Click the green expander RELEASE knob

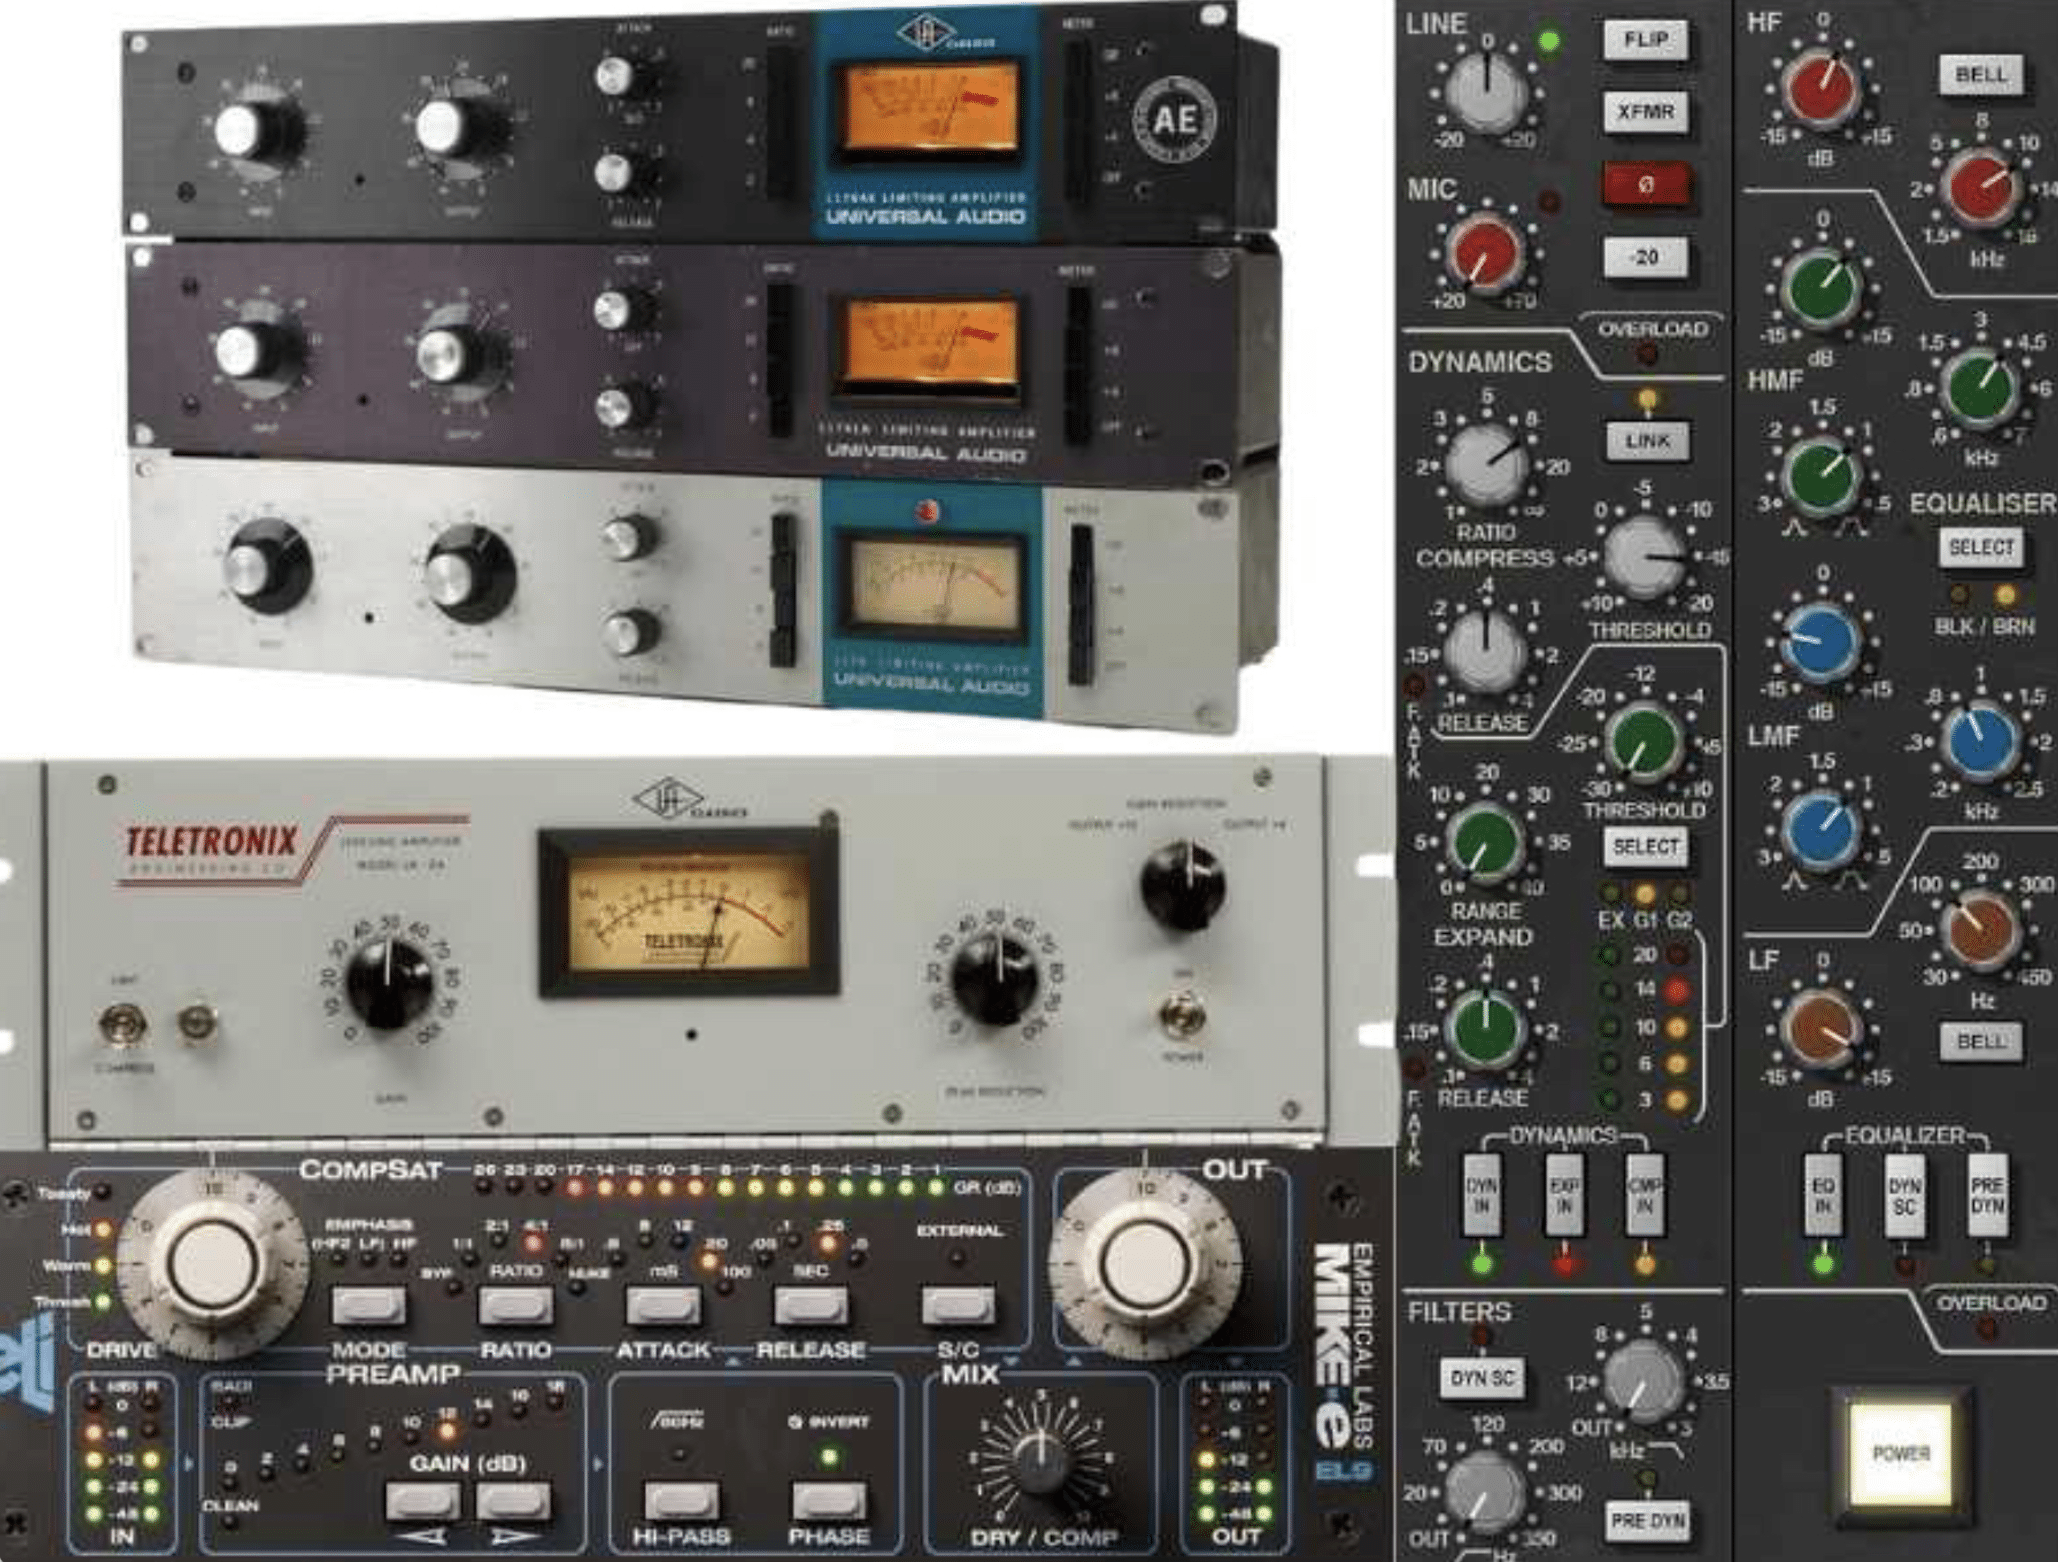coord(1485,1028)
